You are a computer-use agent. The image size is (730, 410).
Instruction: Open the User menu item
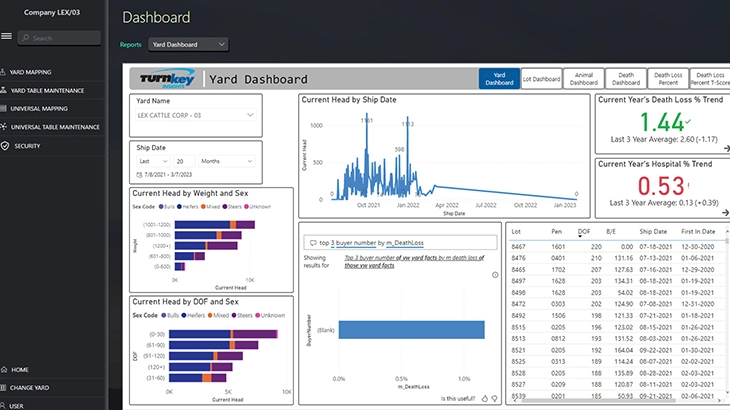click(16, 406)
